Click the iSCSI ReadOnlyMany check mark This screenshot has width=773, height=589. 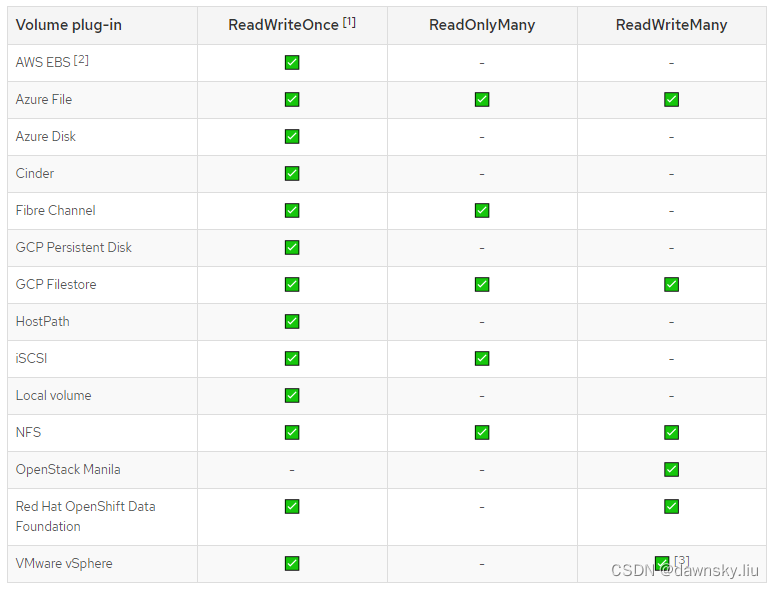[x=482, y=358]
